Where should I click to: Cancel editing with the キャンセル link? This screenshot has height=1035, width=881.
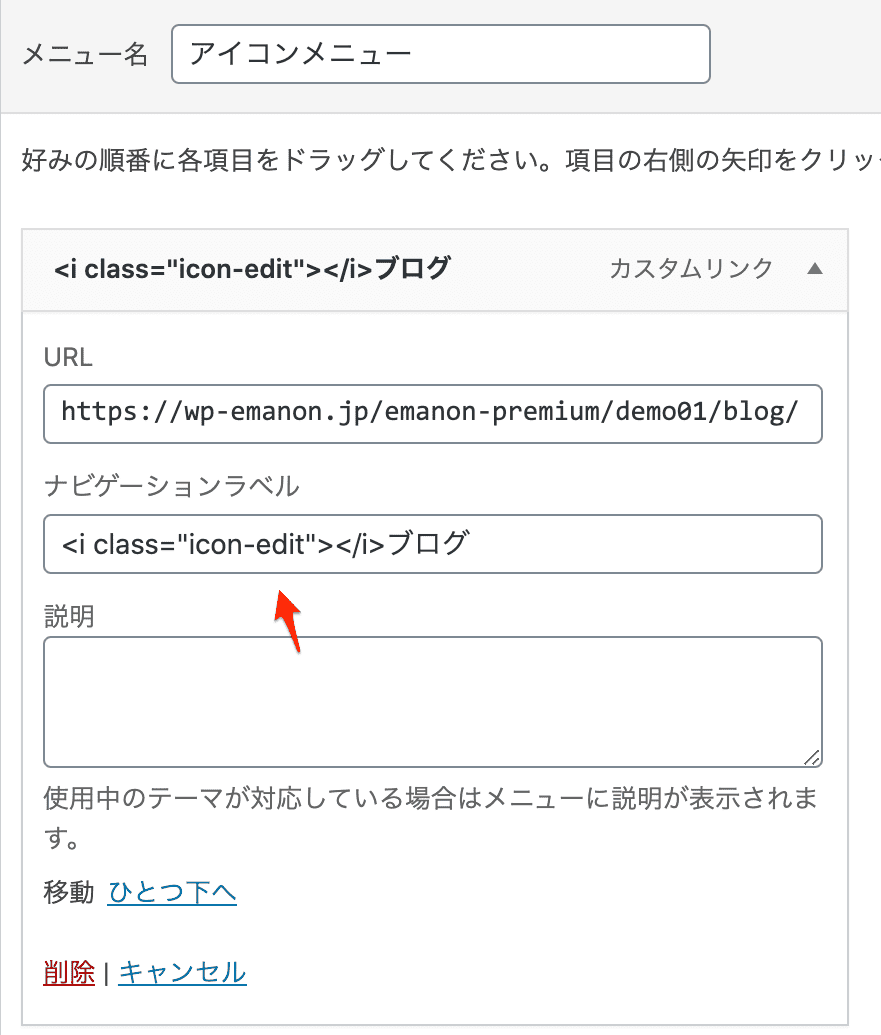tap(182, 973)
